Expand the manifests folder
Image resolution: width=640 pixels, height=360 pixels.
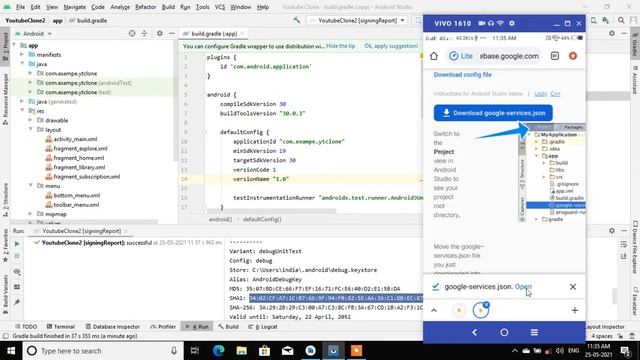click(x=22, y=55)
